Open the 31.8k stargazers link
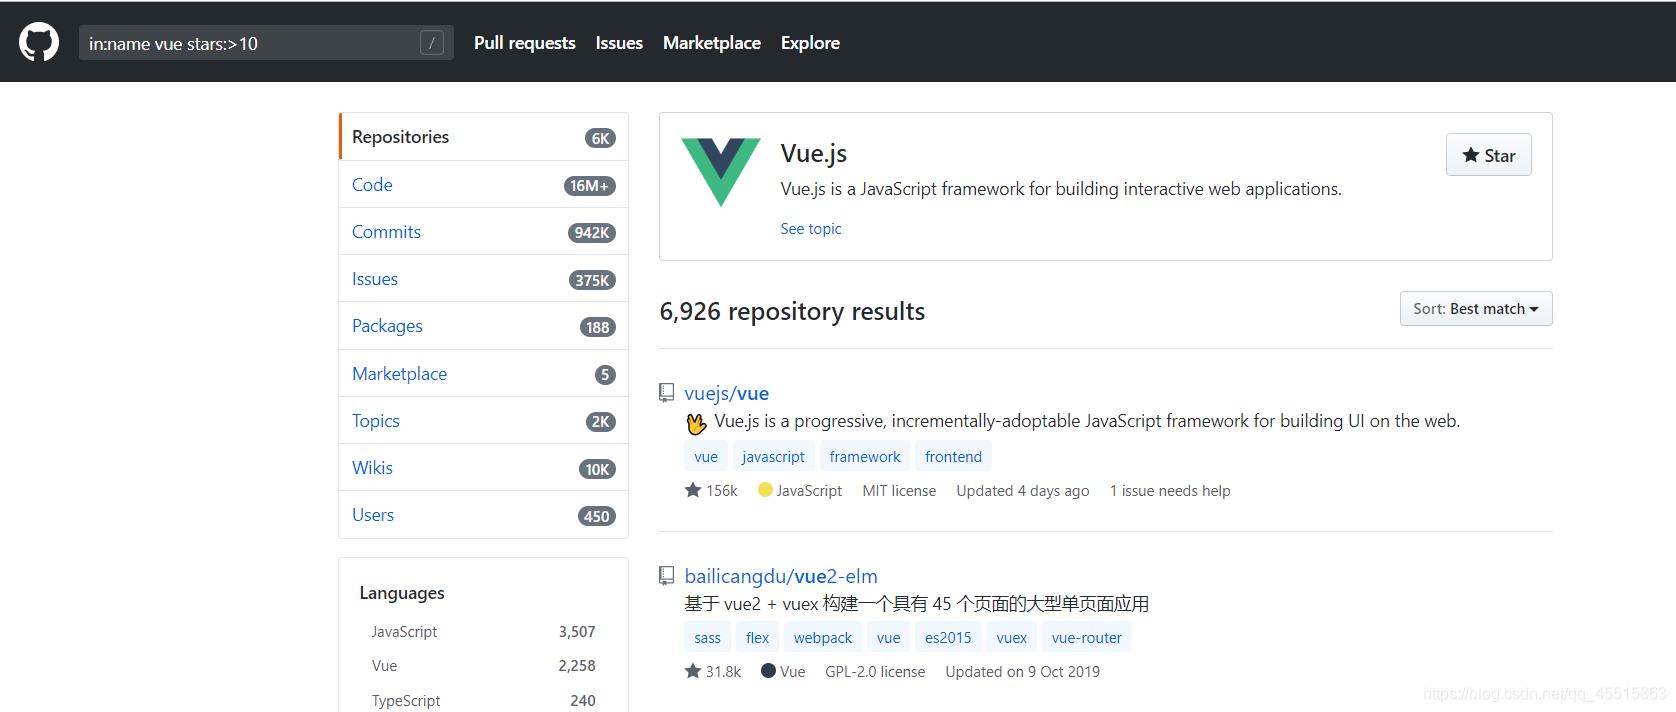The image size is (1676, 712). (x=712, y=672)
